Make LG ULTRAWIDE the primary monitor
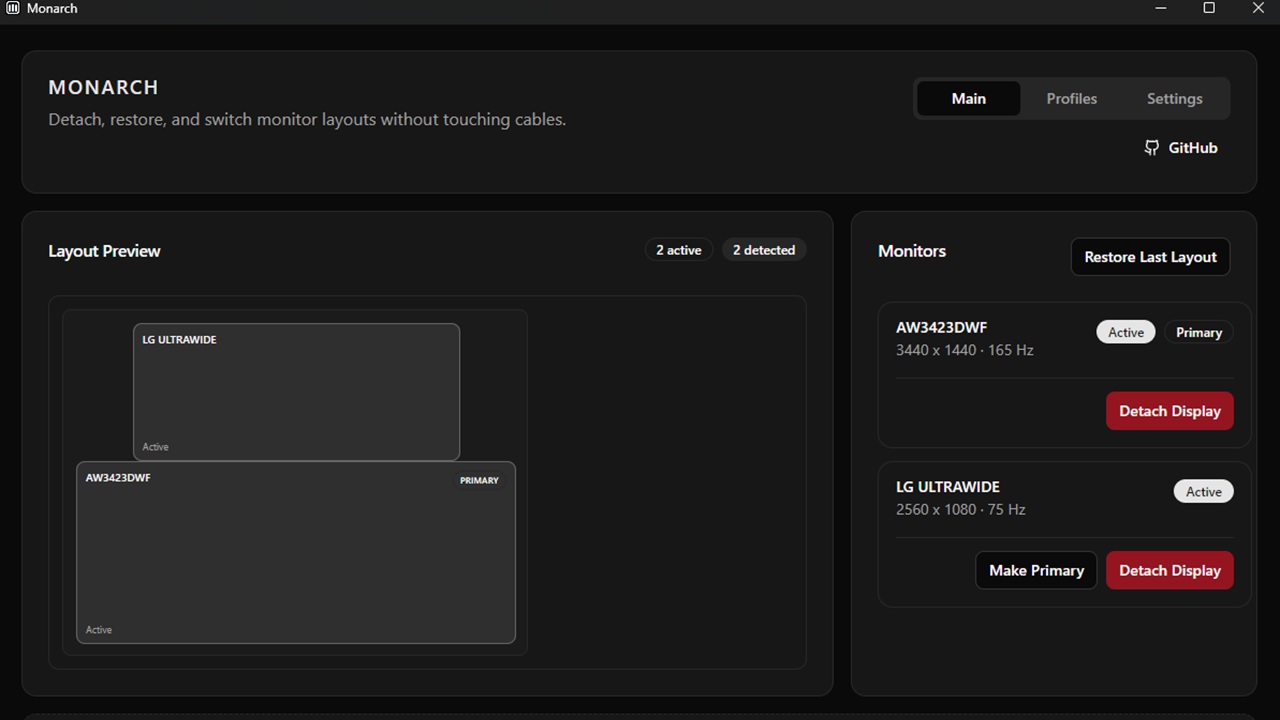 (x=1036, y=570)
